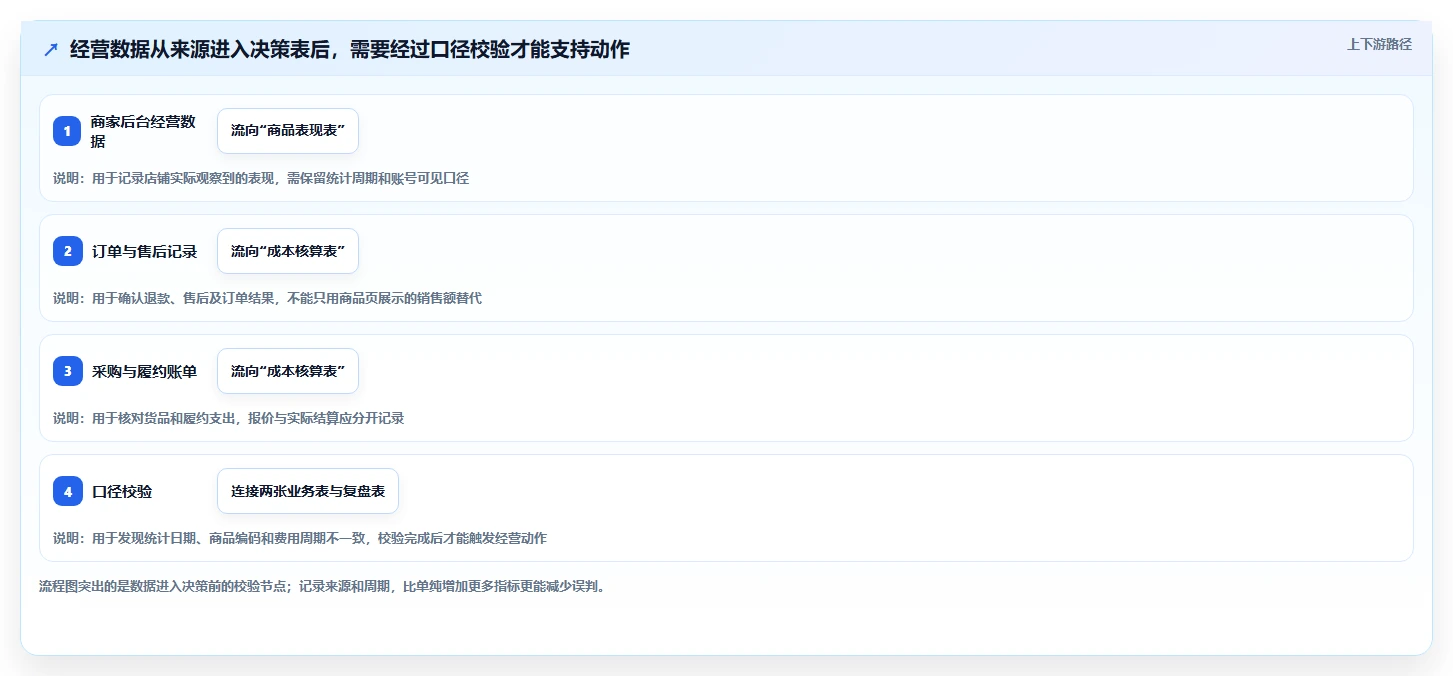The height and width of the screenshot is (676, 1453).
Task: Click the number 4 step badge
Action: point(67,491)
